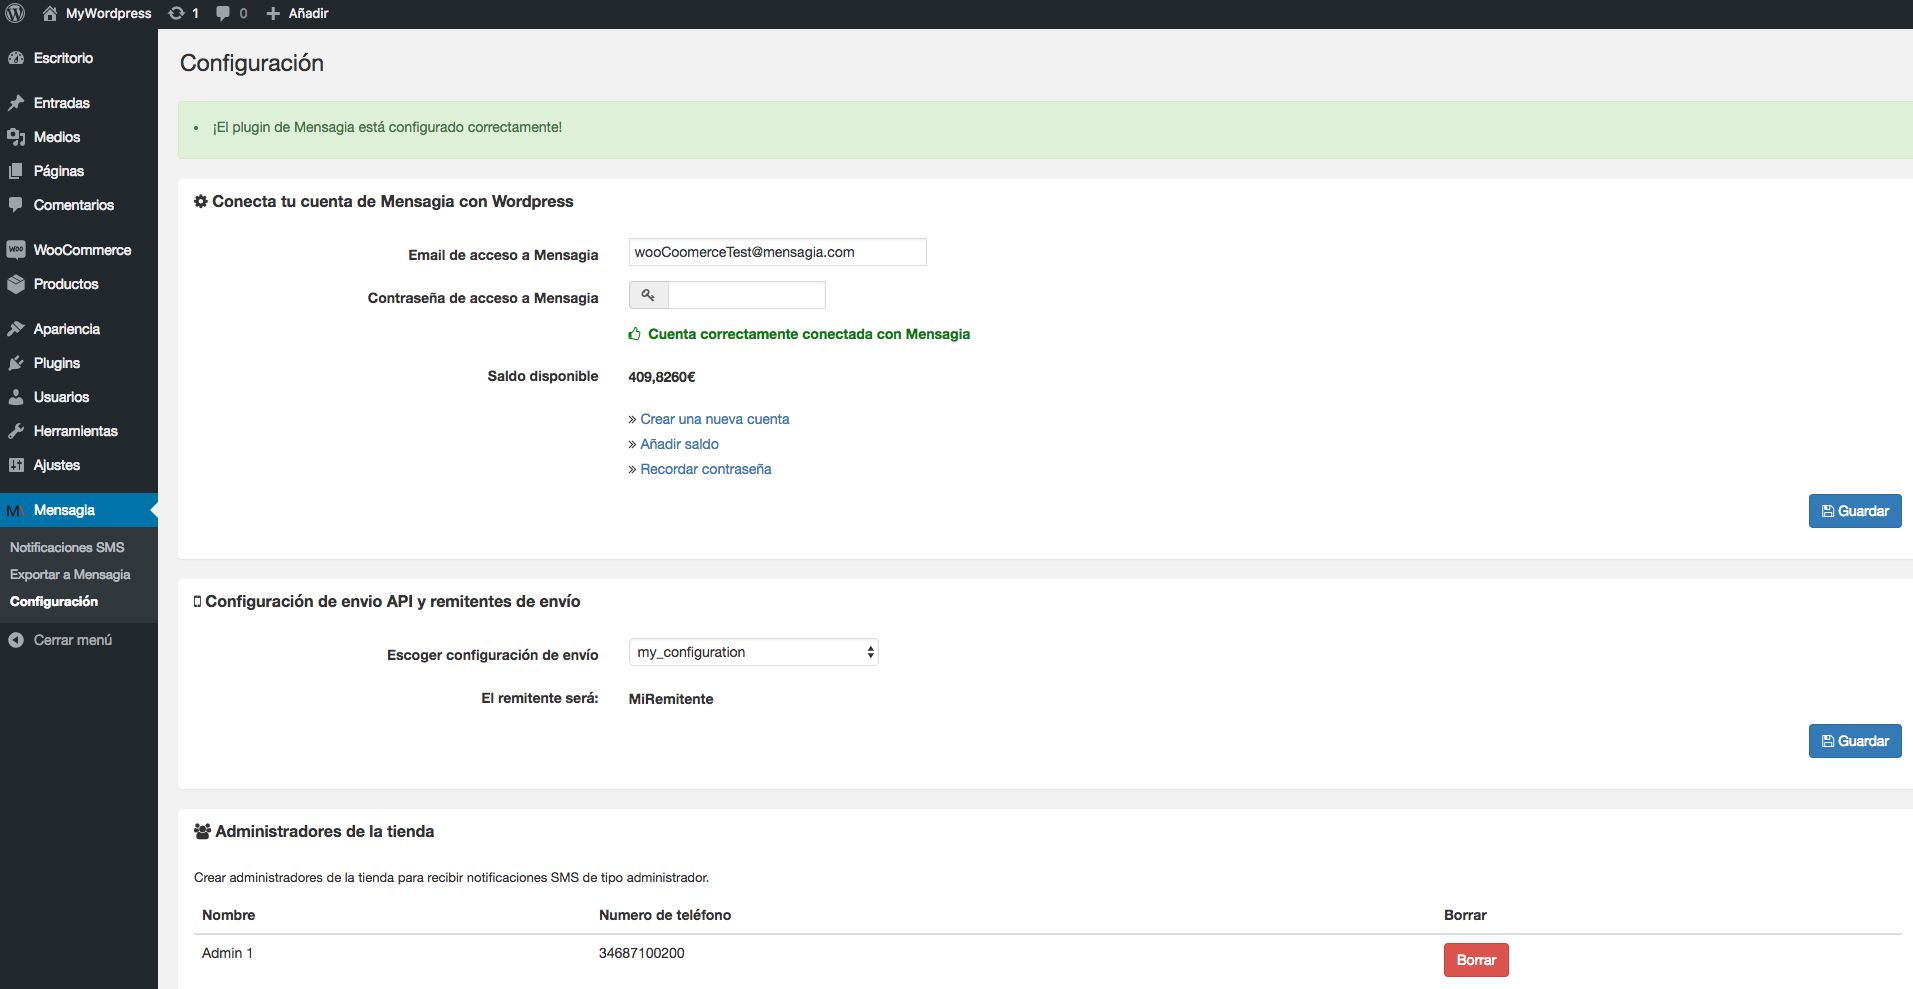Open the WooCommerce sidebar icon
The width and height of the screenshot is (1913, 989).
pos(16,250)
